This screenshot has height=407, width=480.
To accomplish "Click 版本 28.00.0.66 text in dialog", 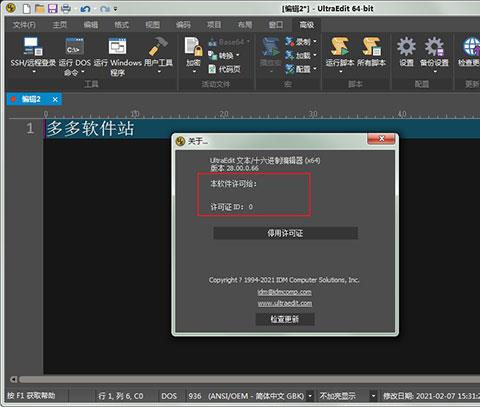I will (234, 168).
